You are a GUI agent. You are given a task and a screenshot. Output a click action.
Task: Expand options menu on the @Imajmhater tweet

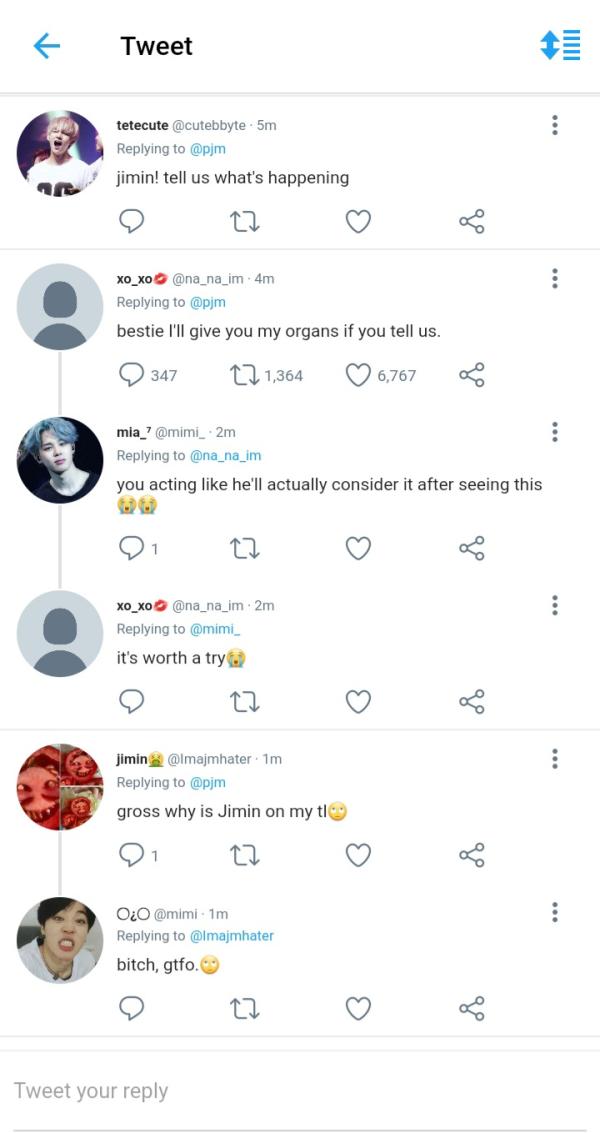coord(554,759)
